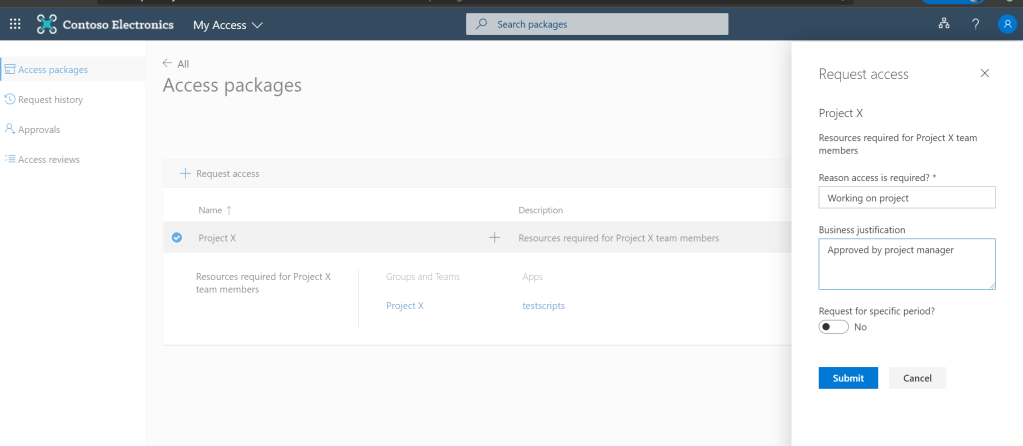Select Access packages in the sidebar

(52, 69)
